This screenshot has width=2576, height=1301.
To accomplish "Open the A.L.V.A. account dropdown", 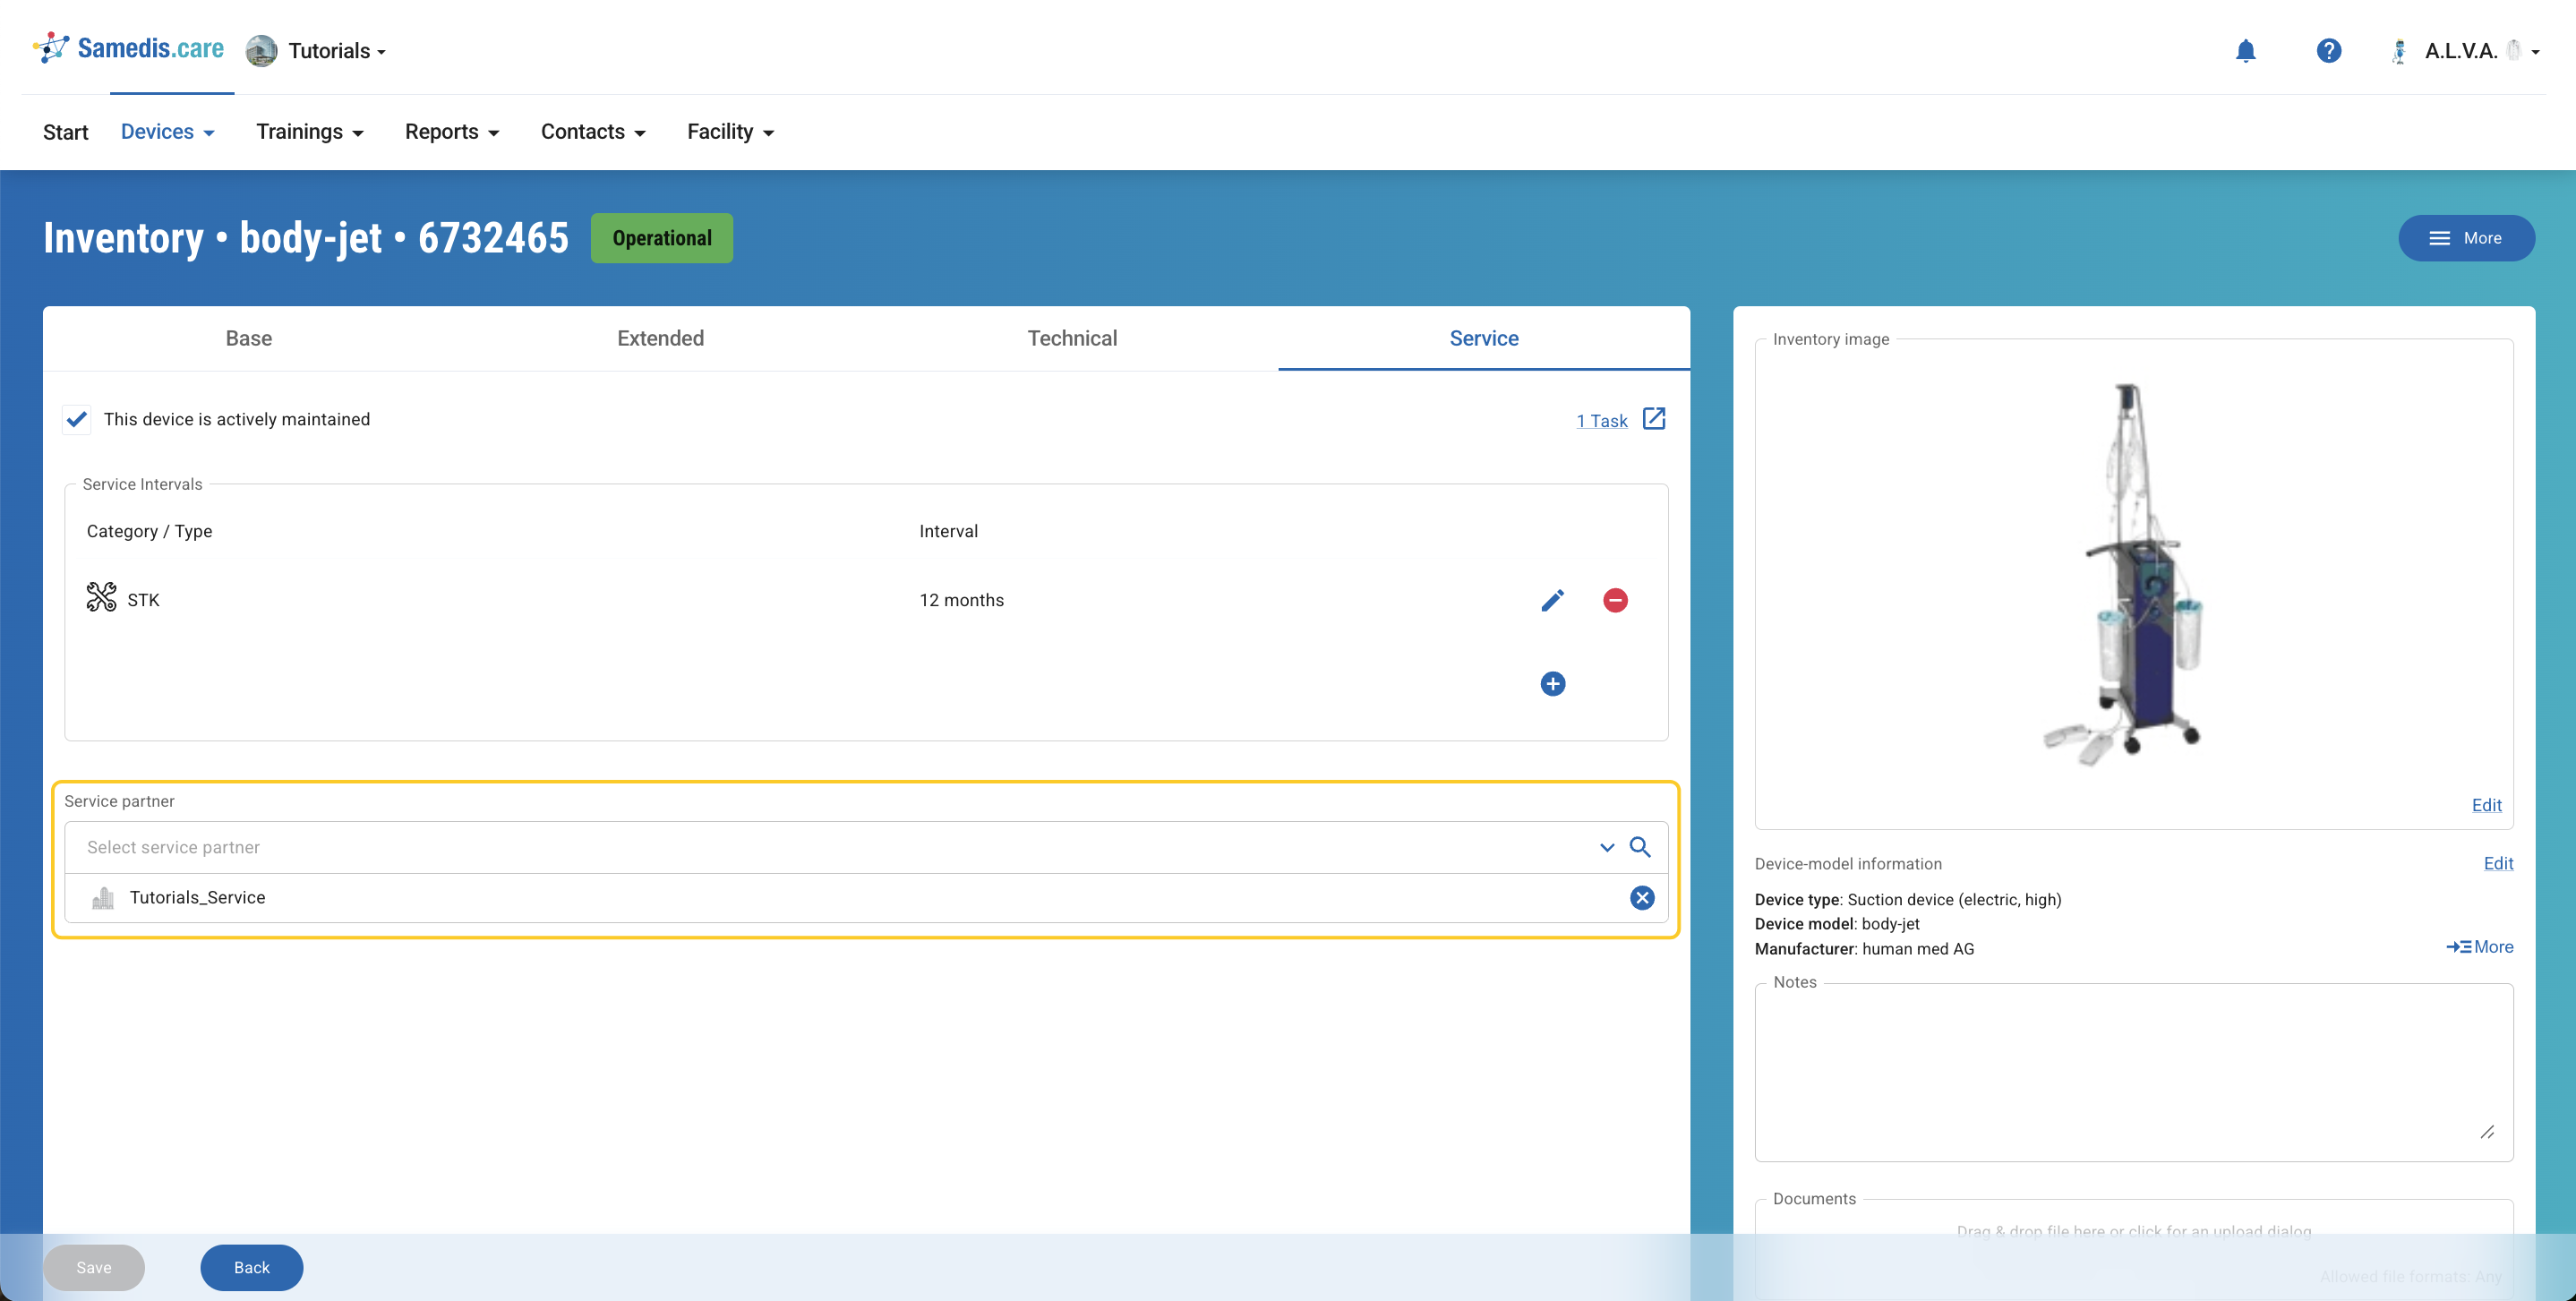I will coord(2466,51).
